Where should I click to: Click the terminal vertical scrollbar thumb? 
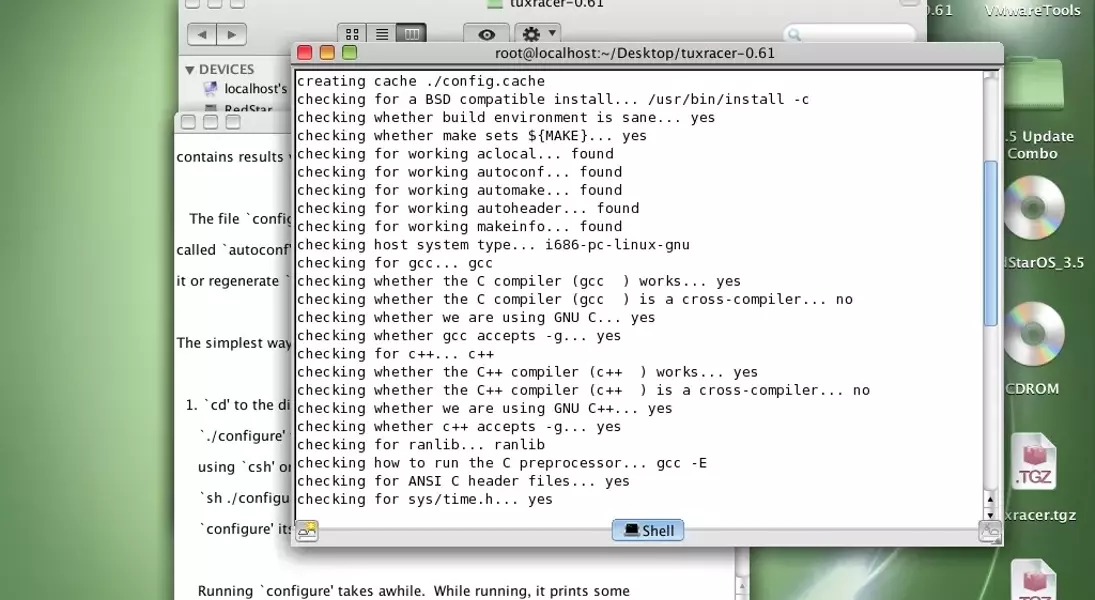click(x=990, y=243)
